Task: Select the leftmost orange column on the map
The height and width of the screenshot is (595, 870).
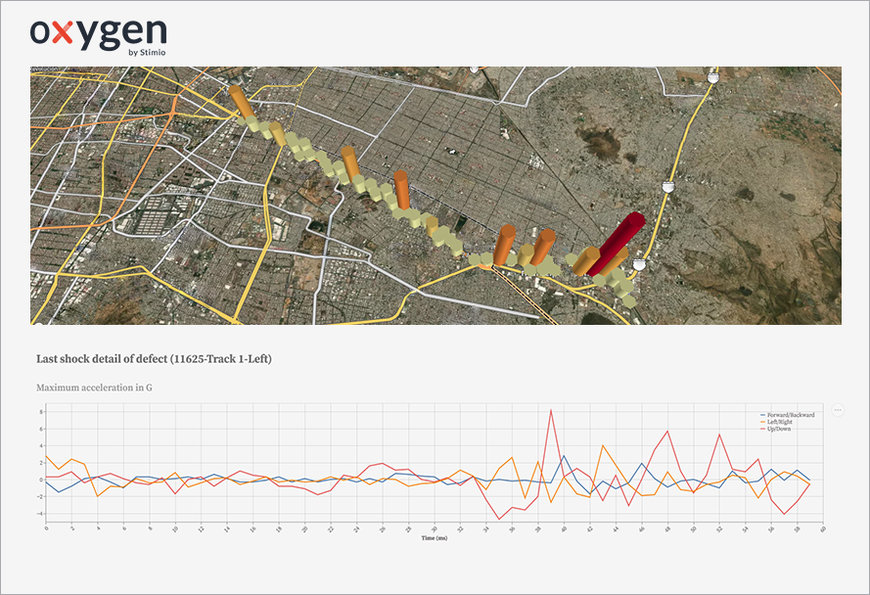Action: click(241, 101)
